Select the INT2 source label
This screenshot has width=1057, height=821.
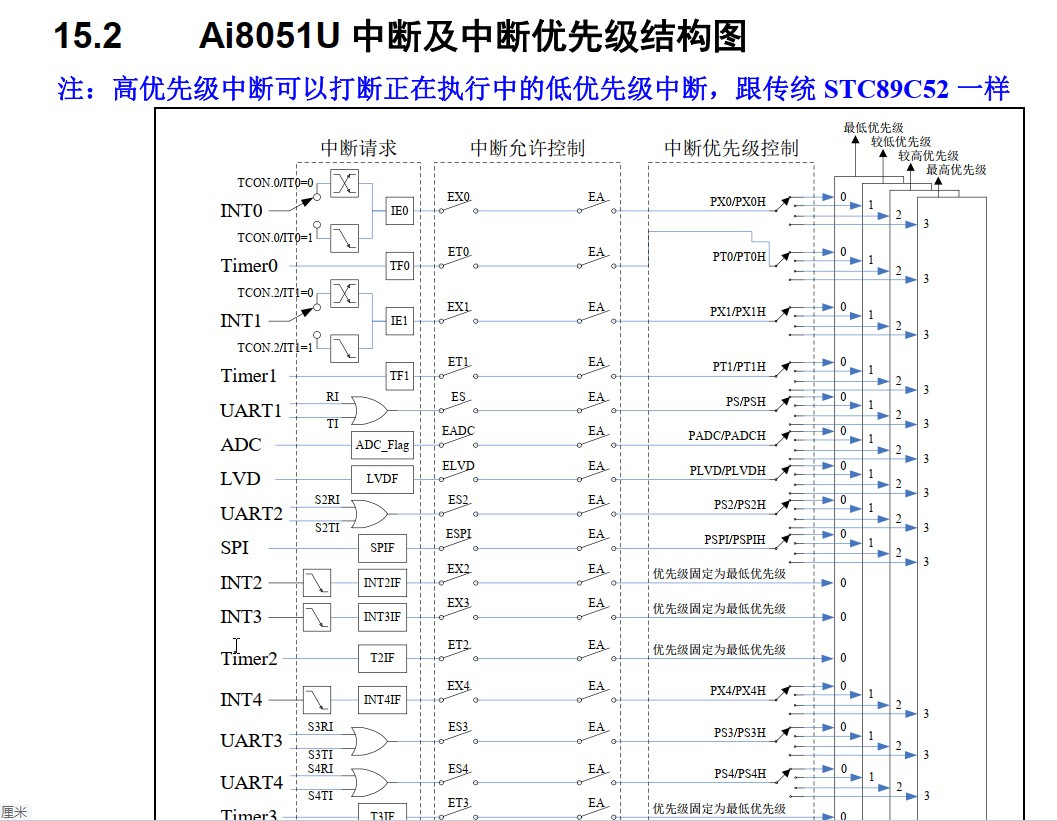pos(241,582)
